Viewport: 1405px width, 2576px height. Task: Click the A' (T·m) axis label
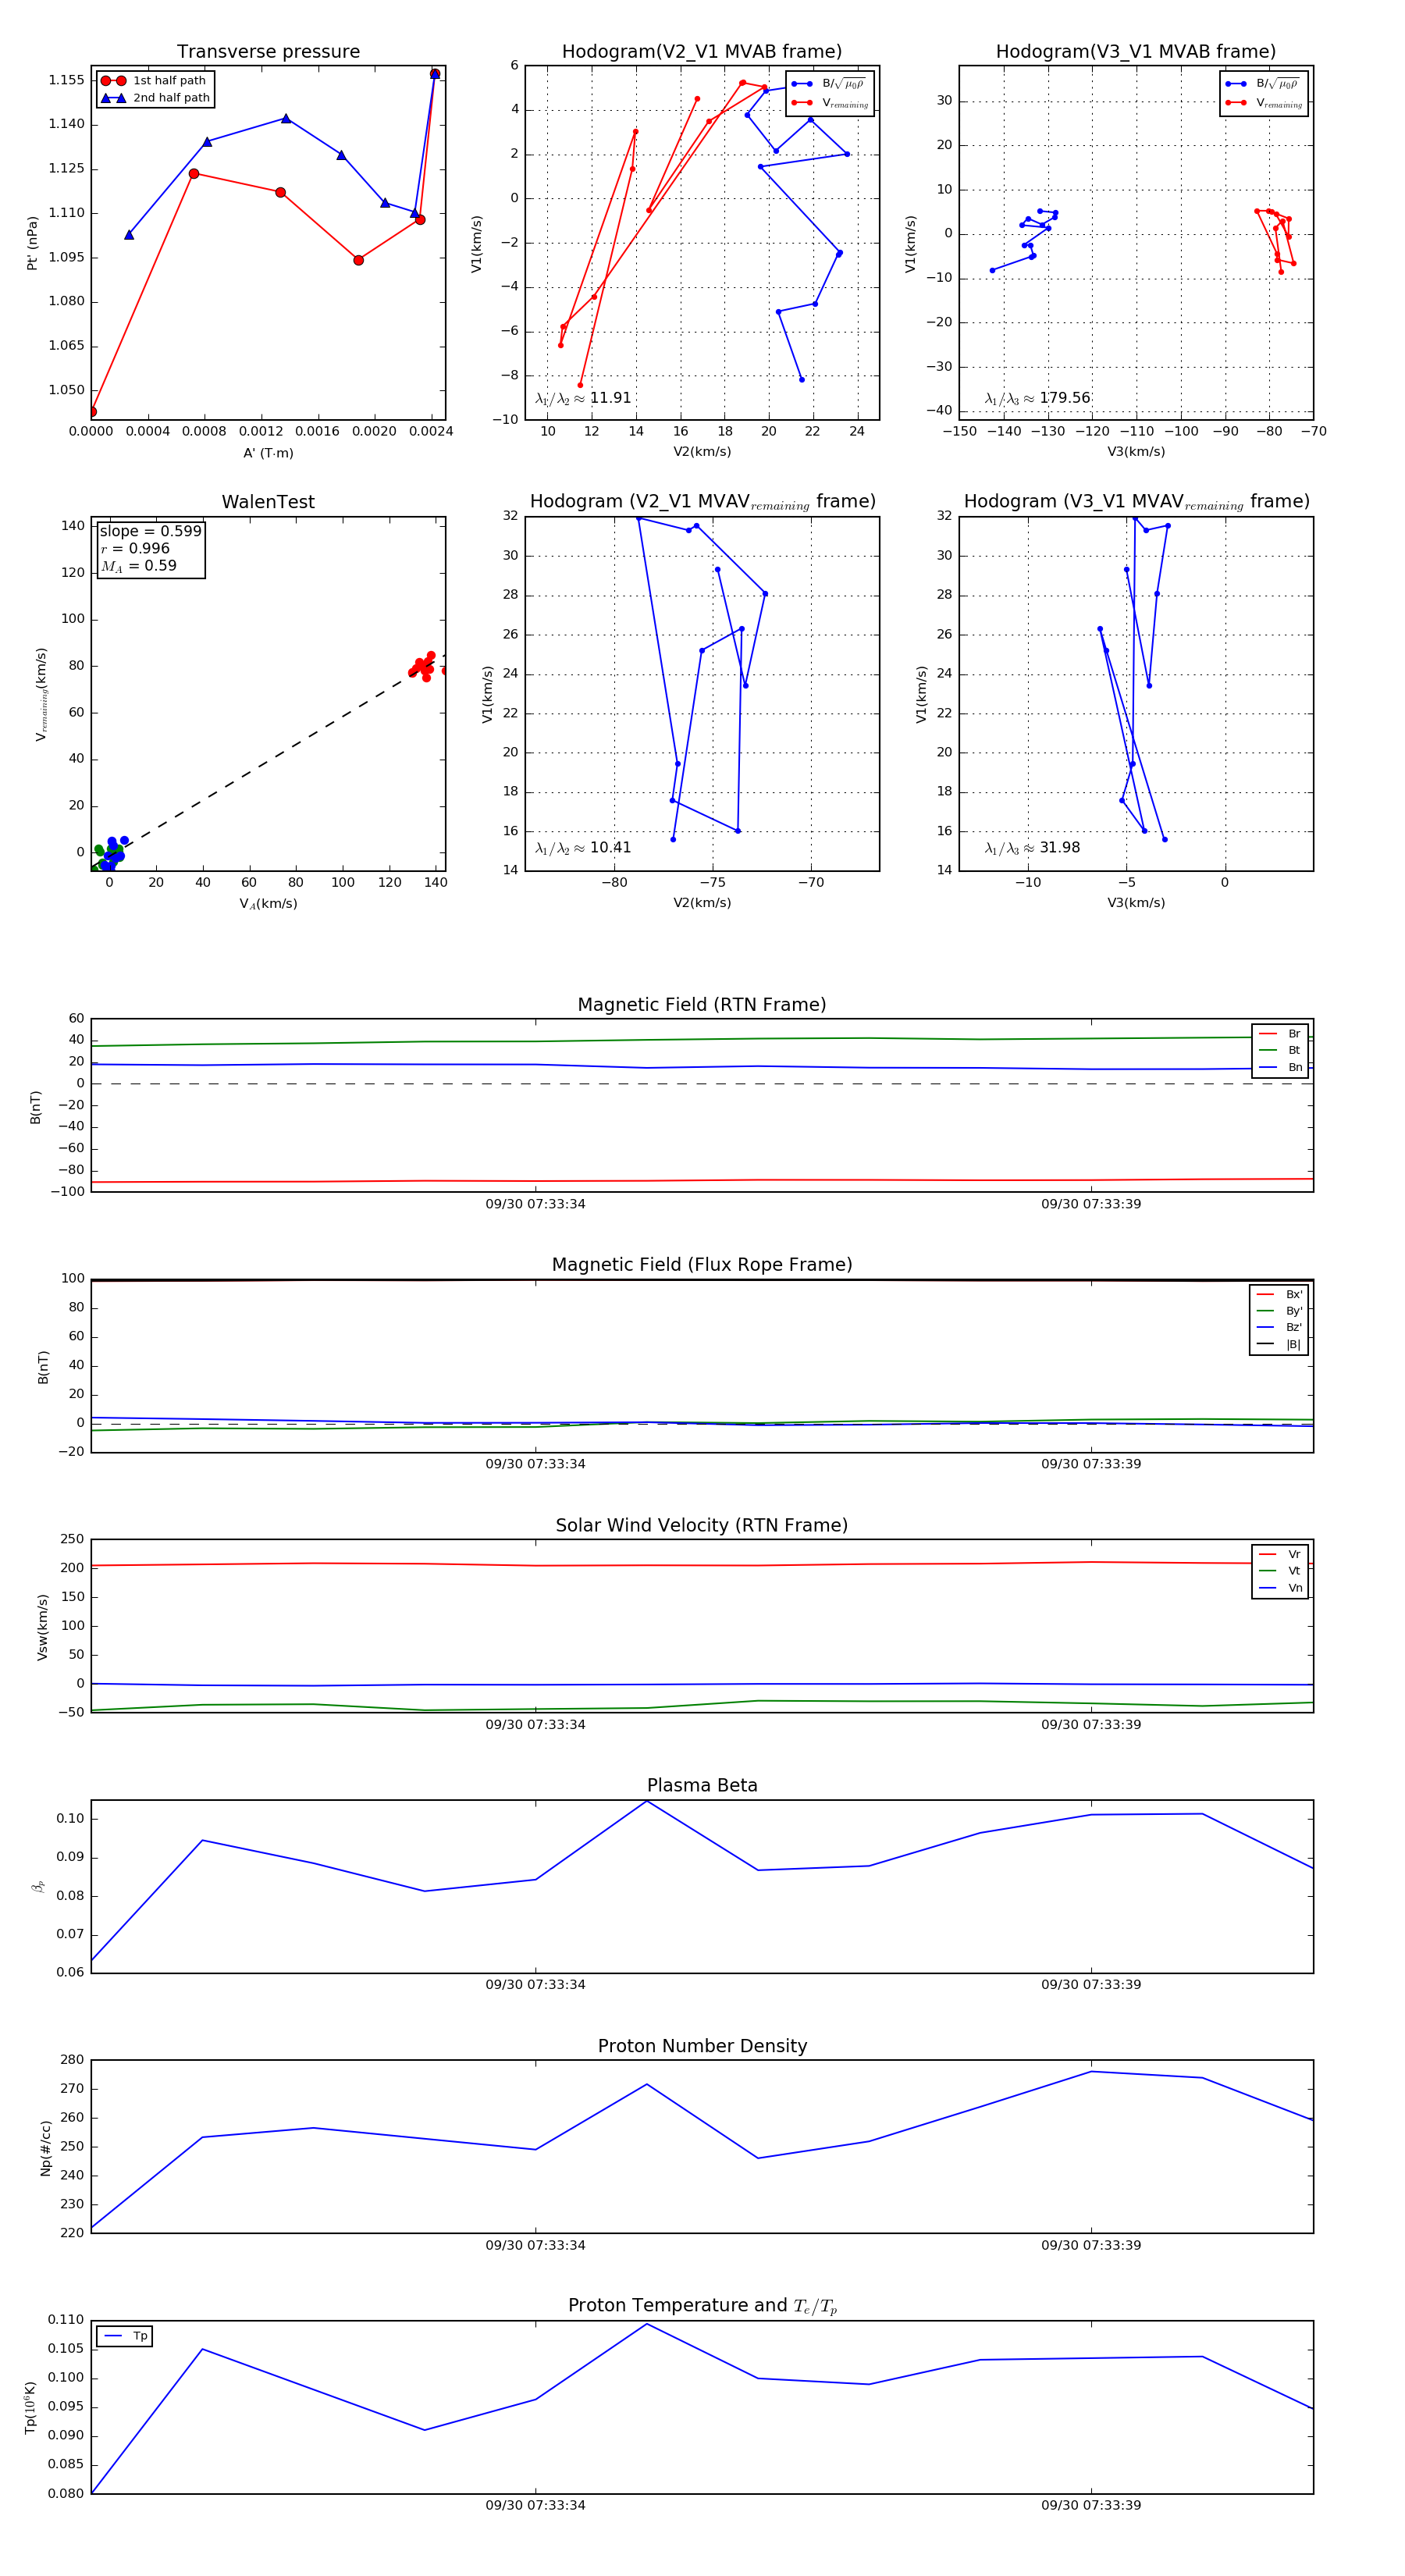[268, 453]
